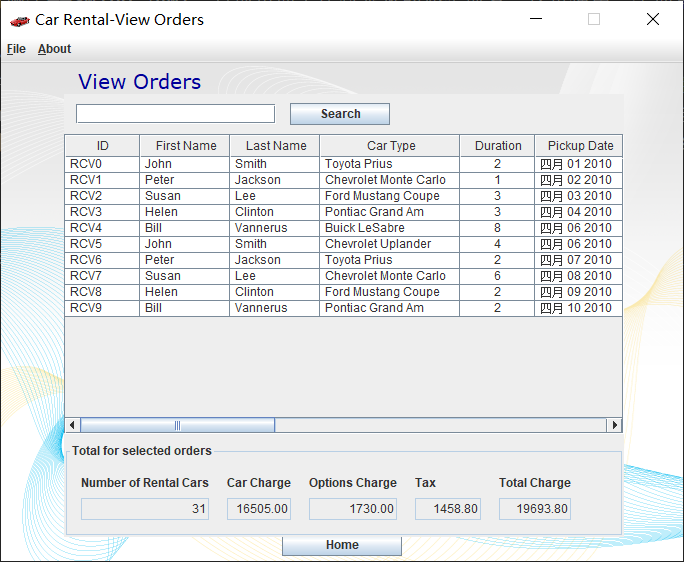Click the Pickup Date column header
This screenshot has height=562, width=684.
(x=579, y=146)
